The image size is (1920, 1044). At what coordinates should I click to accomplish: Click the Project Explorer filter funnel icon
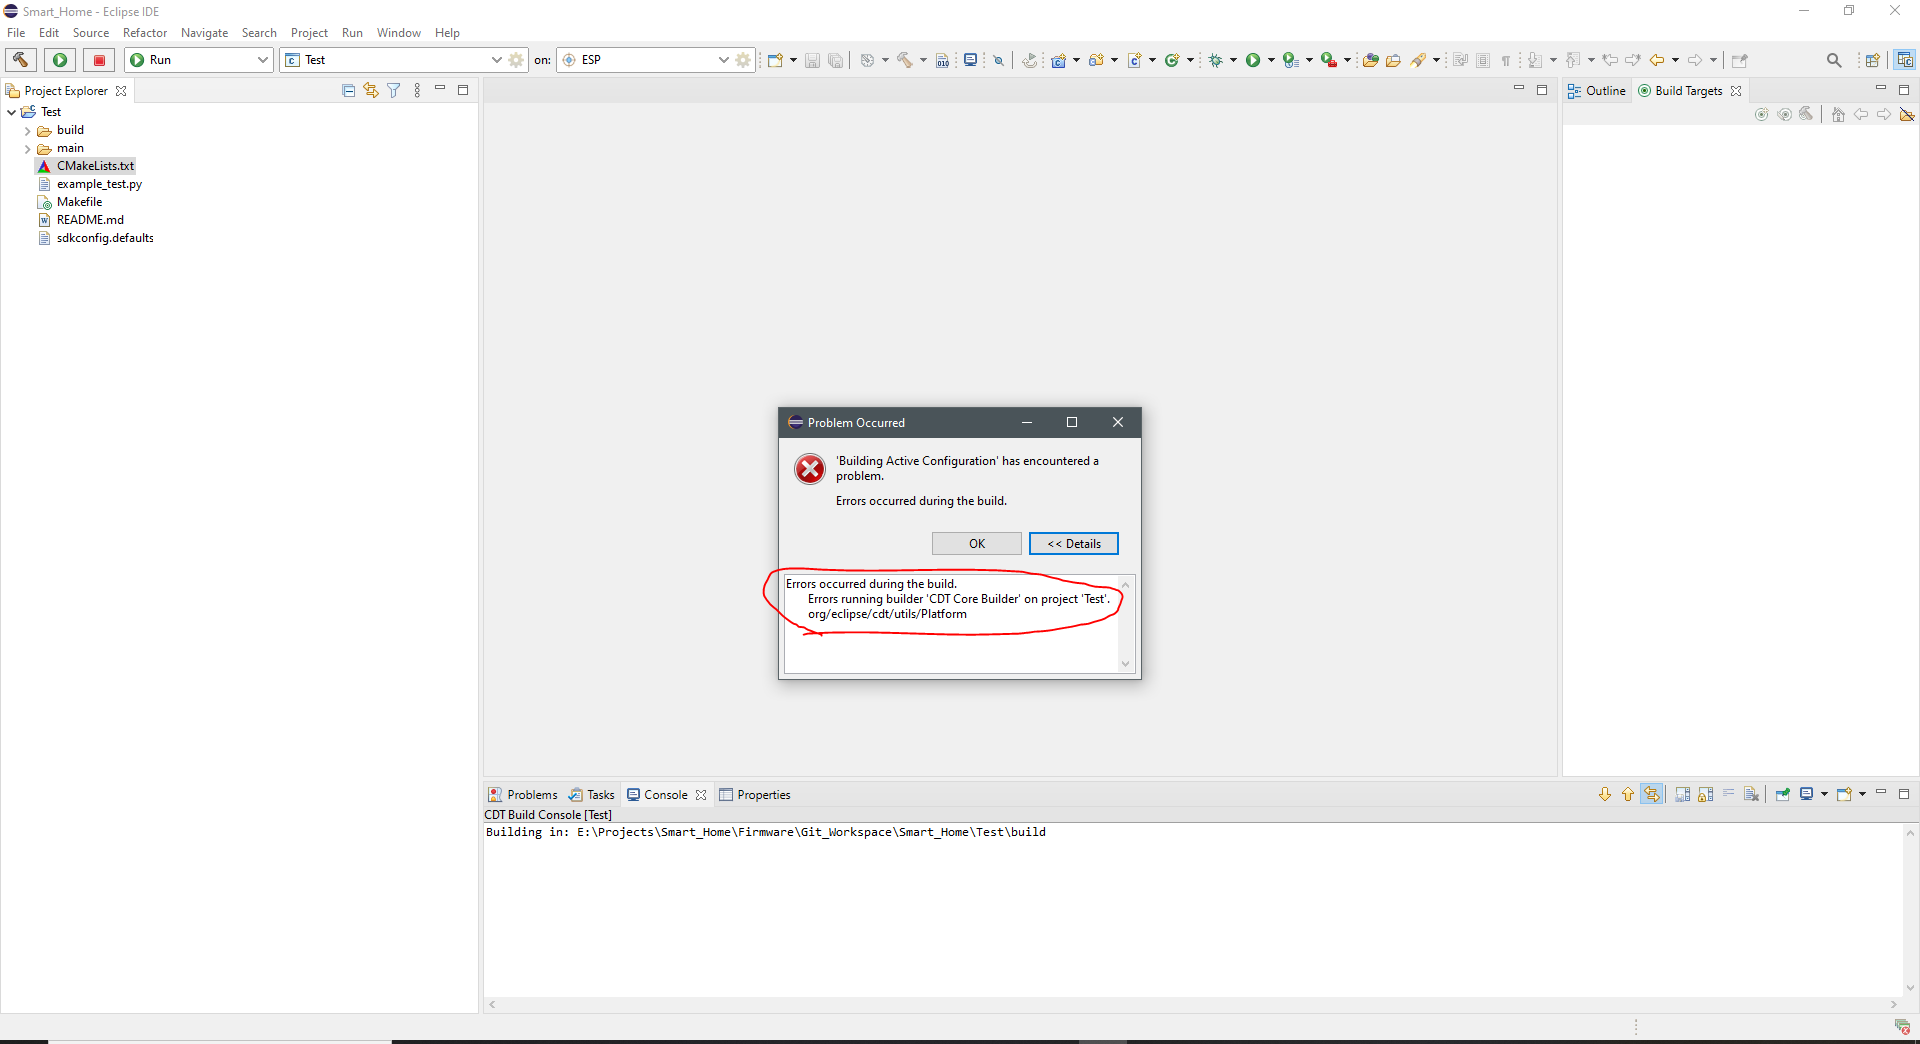(394, 90)
